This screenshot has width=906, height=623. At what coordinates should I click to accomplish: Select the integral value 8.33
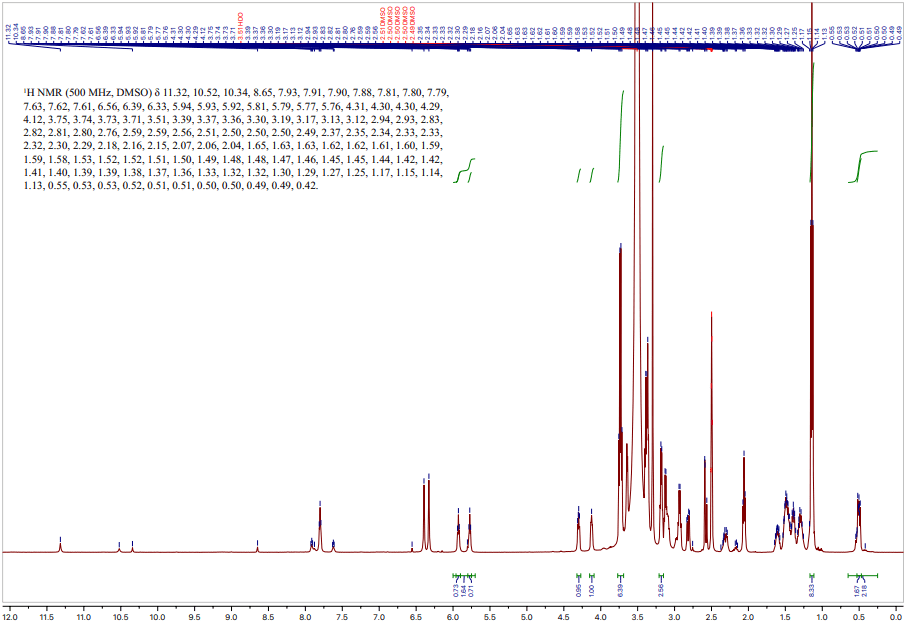pyautogui.click(x=810, y=588)
